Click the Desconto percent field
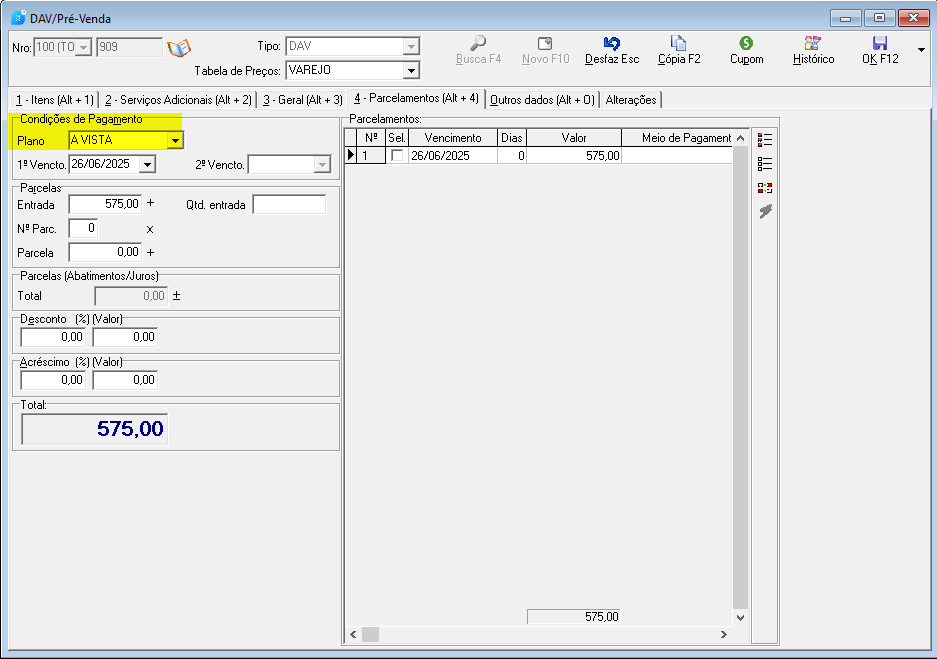937x659 pixels. tap(53, 337)
